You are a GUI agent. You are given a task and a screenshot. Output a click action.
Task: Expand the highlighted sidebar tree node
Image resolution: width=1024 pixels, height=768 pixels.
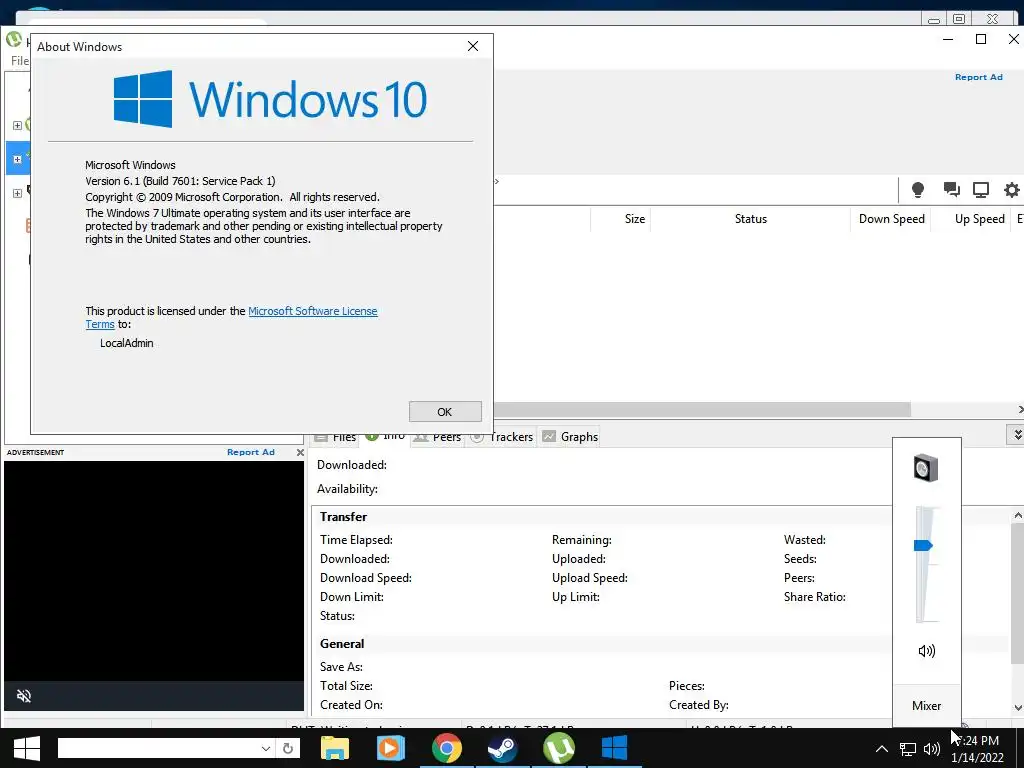coord(18,159)
